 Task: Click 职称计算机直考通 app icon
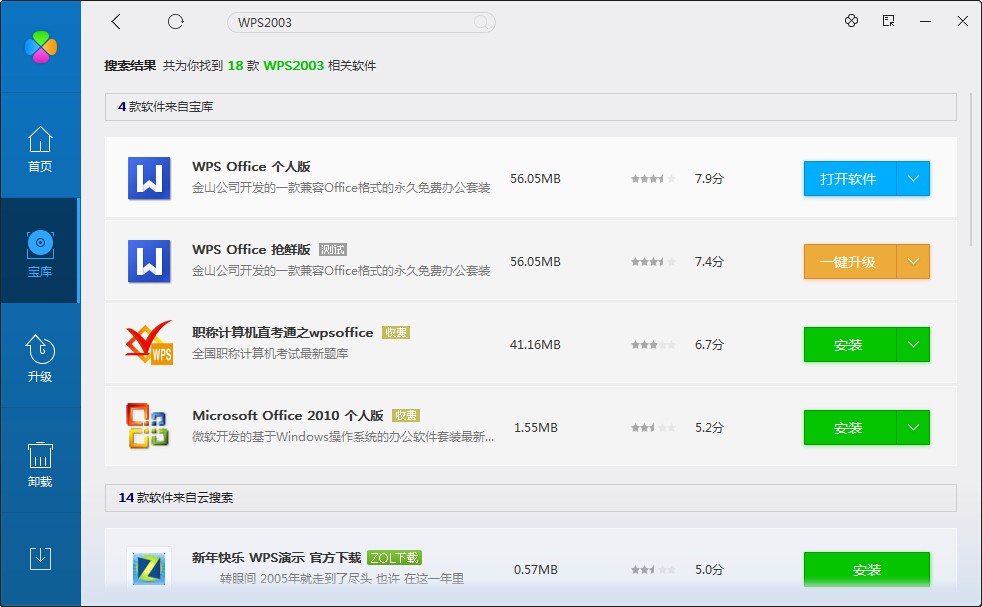[x=149, y=343]
